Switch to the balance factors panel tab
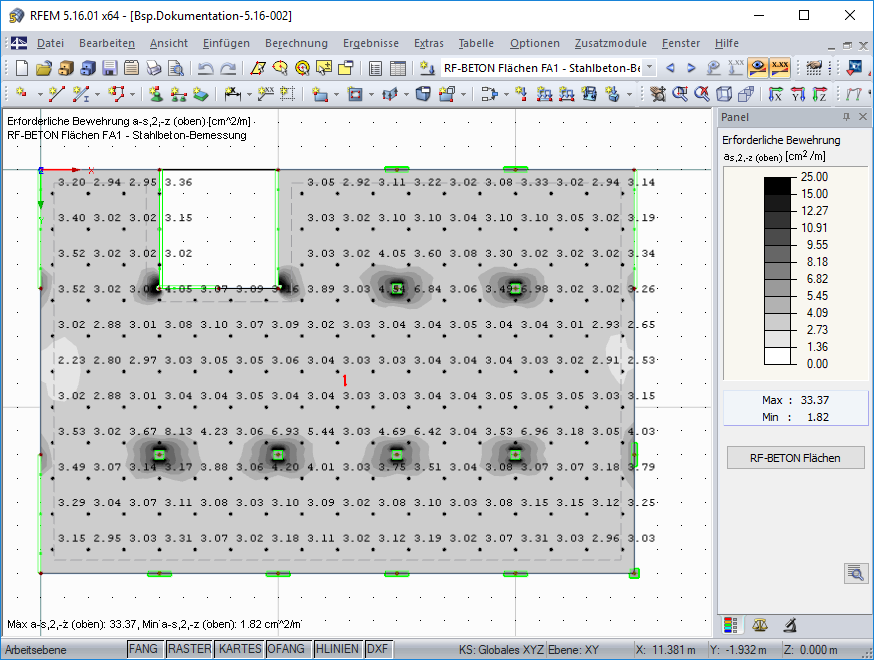This screenshot has height=660, width=874. click(x=760, y=625)
